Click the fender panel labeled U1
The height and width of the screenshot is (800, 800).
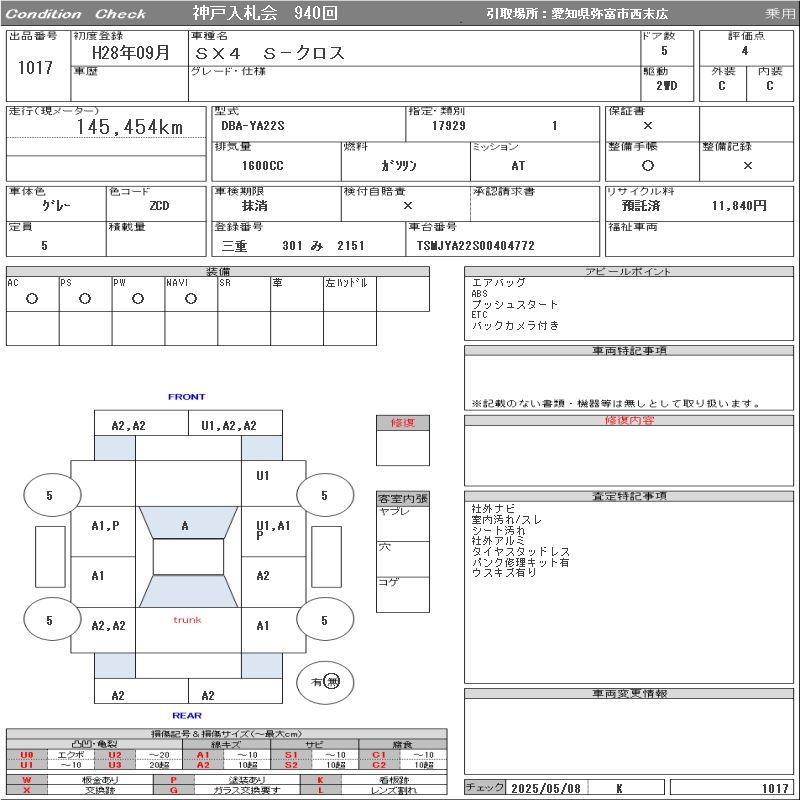point(262,476)
